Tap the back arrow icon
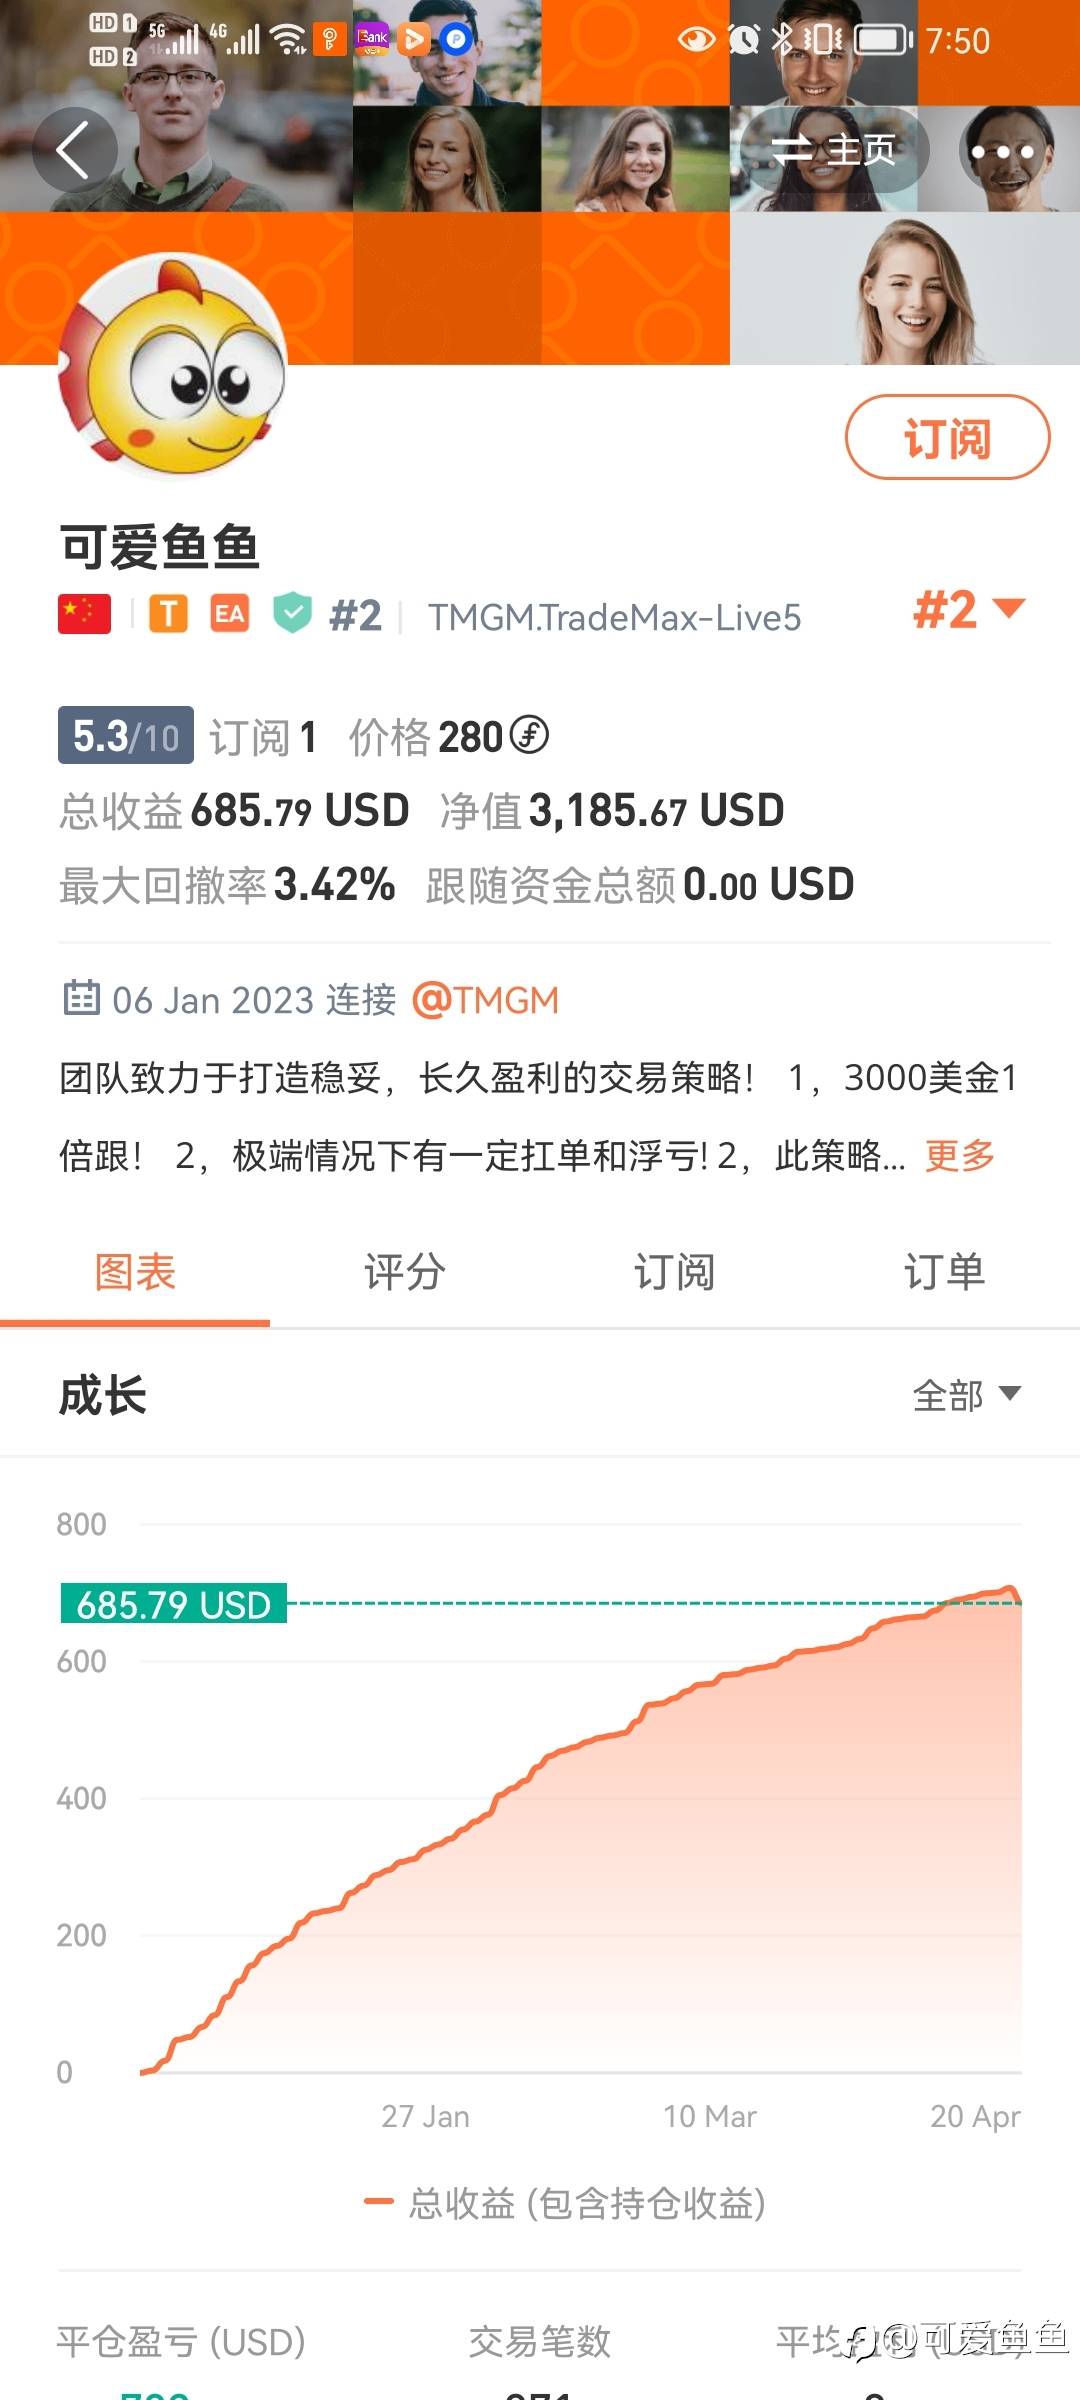The image size is (1080, 2400). click(74, 150)
